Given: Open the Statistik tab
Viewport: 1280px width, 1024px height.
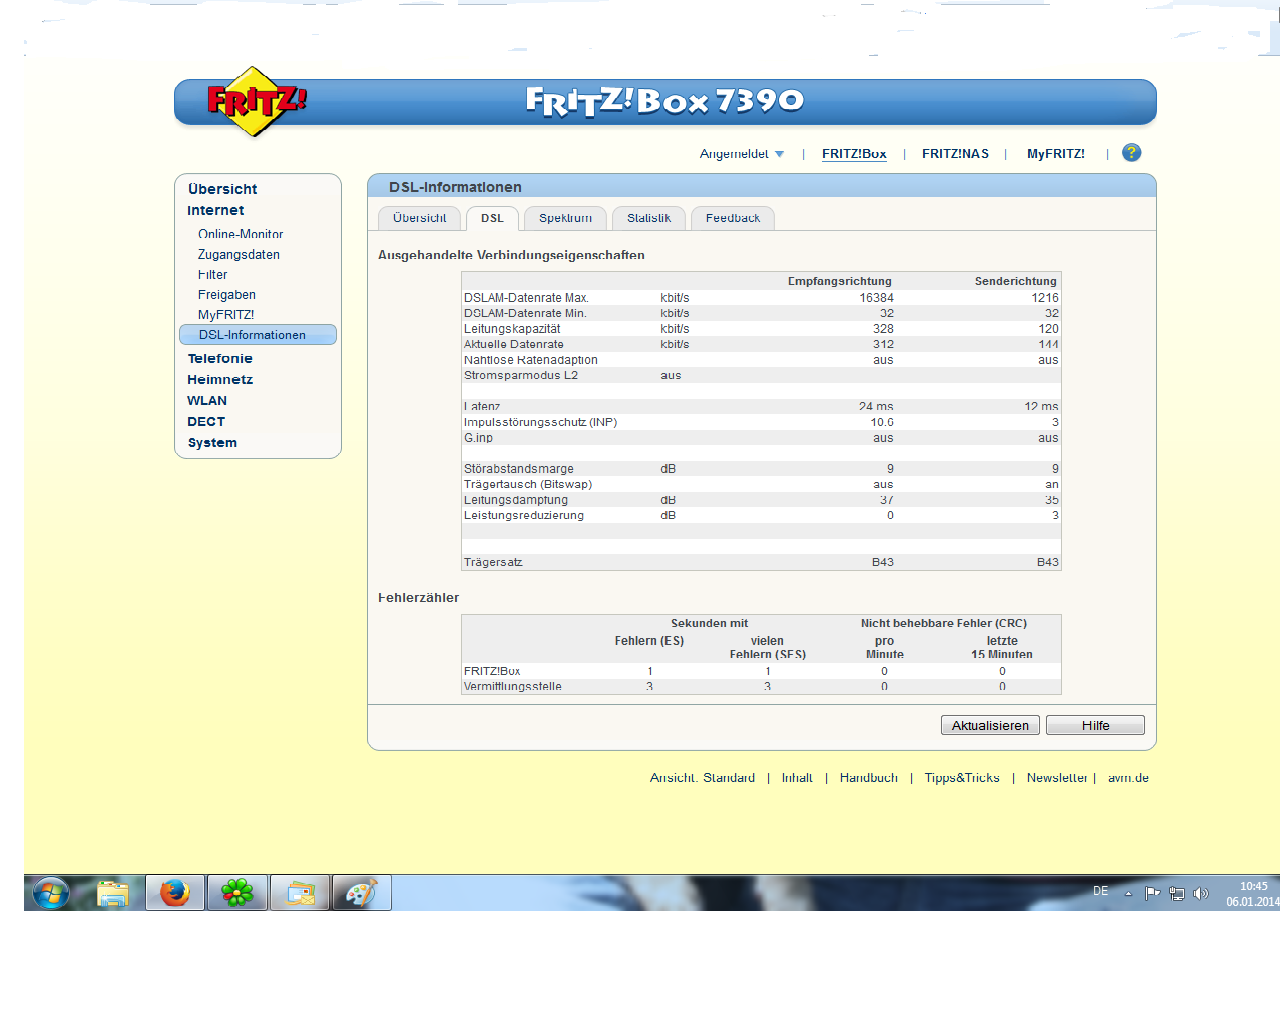Looking at the screenshot, I should (x=649, y=218).
